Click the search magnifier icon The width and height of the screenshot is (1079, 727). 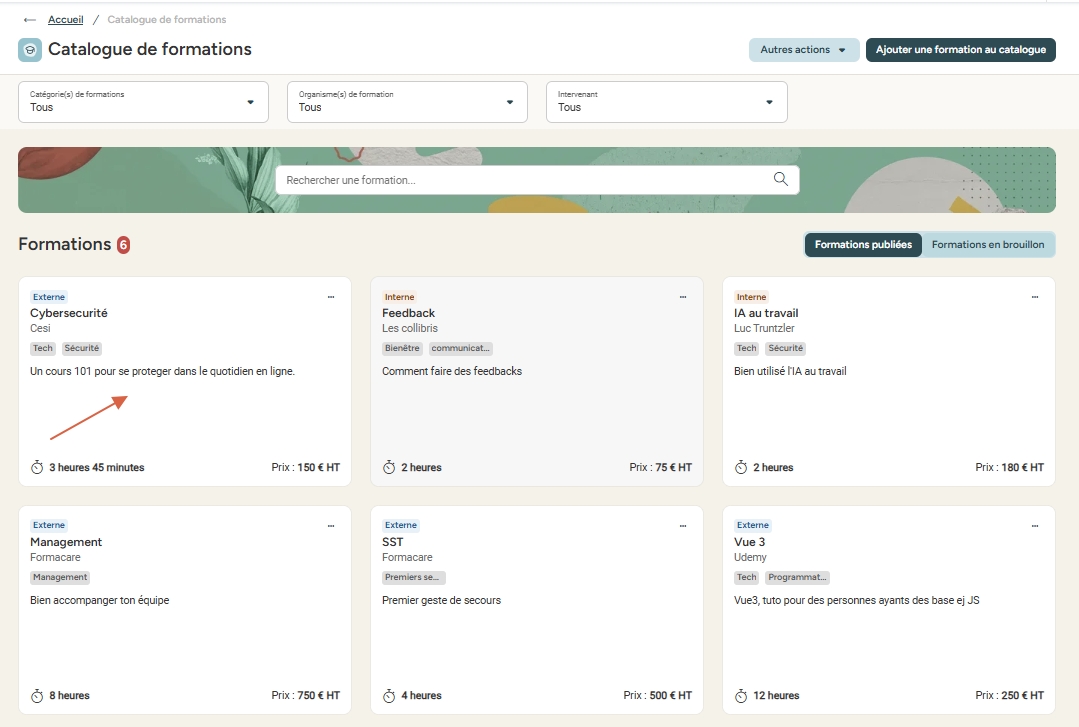781,179
